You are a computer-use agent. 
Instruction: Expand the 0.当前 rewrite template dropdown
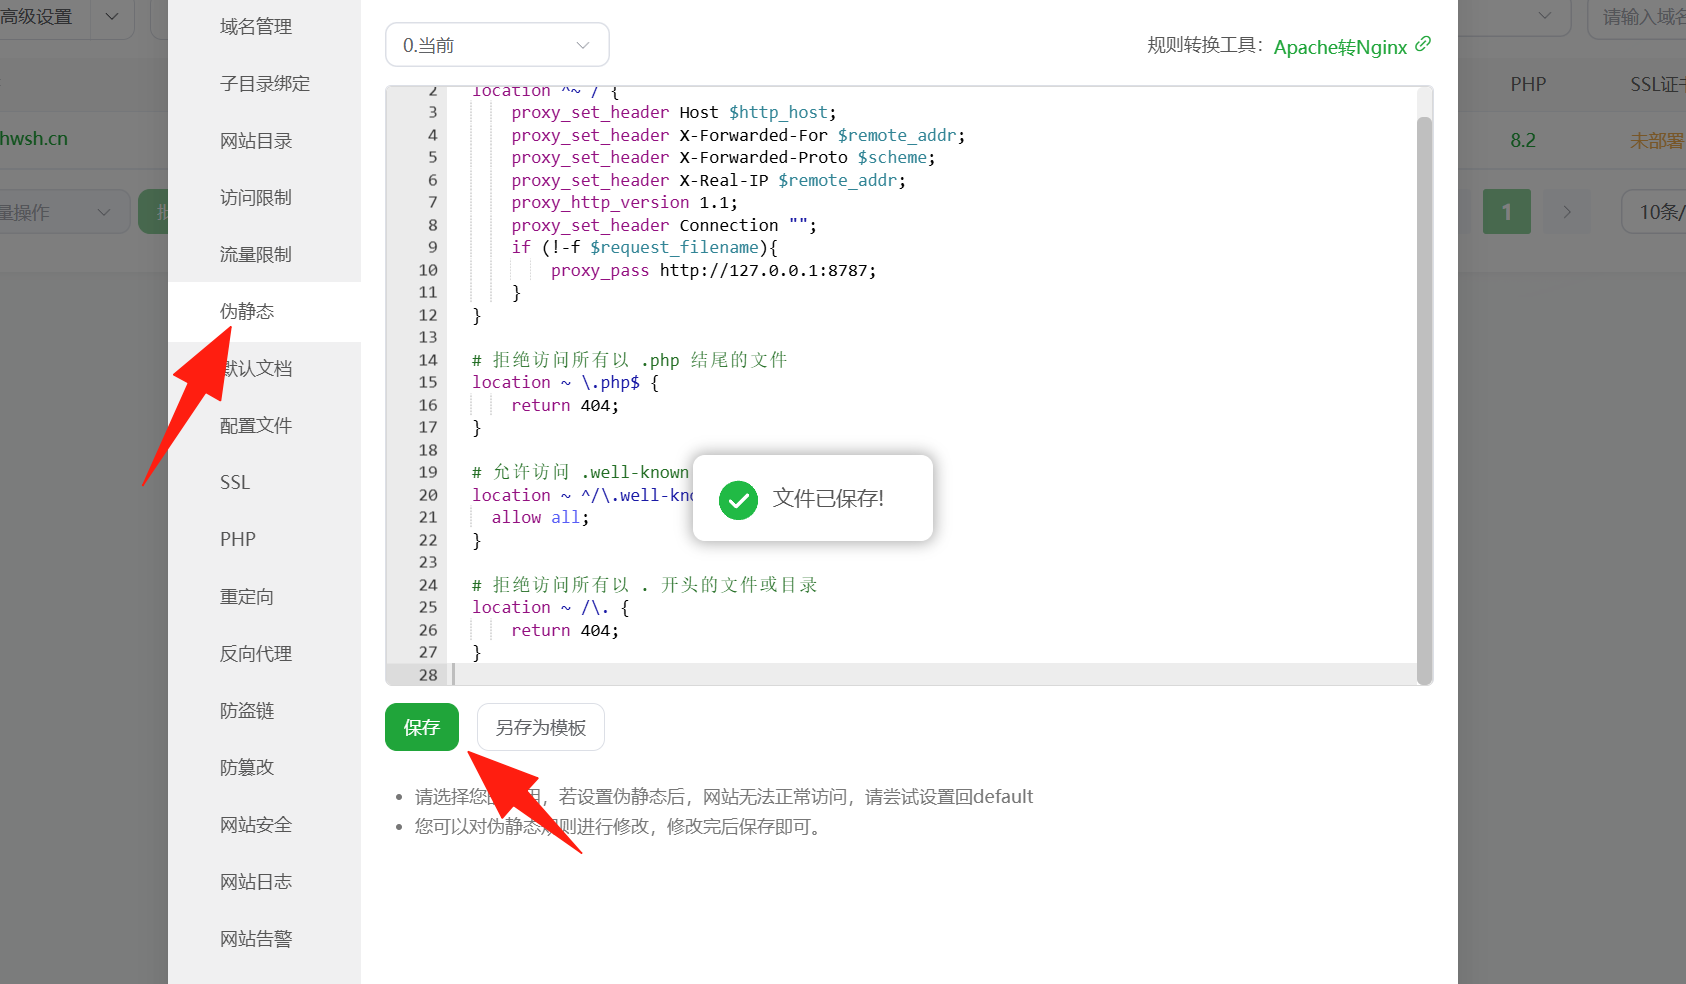coord(497,45)
